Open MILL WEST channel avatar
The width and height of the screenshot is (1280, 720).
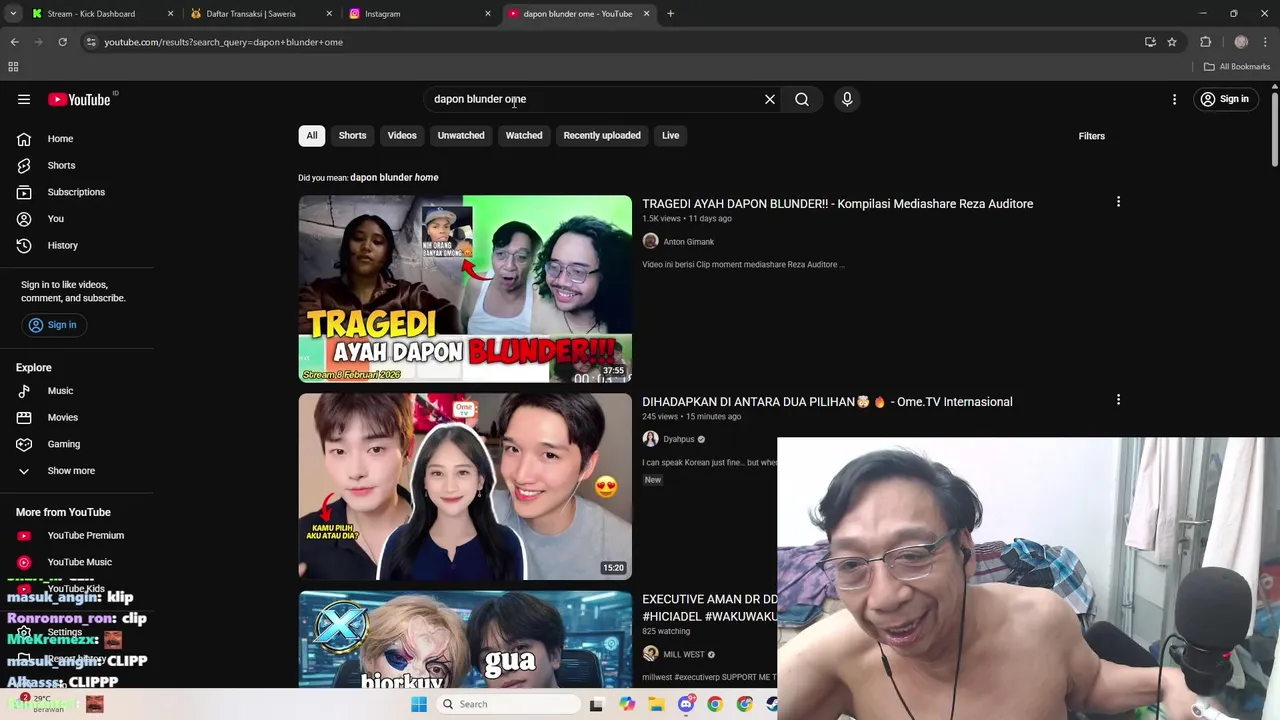pyautogui.click(x=650, y=654)
